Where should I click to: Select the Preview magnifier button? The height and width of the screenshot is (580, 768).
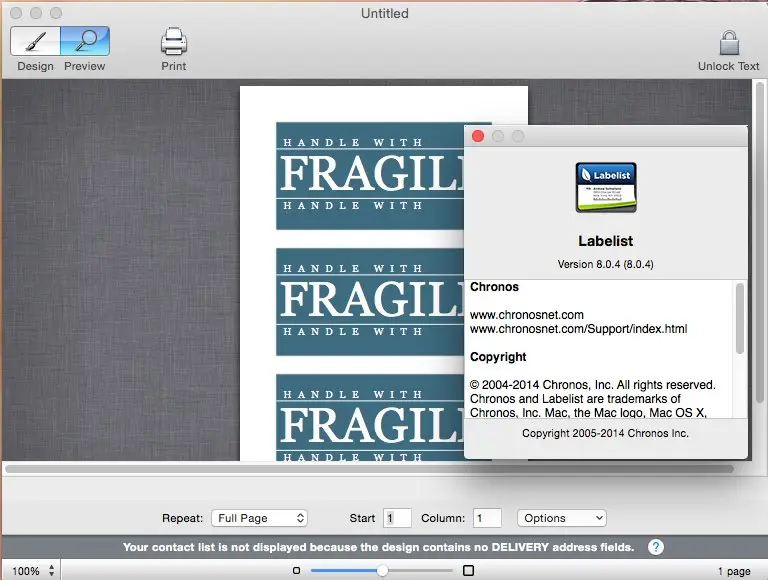(x=85, y=41)
